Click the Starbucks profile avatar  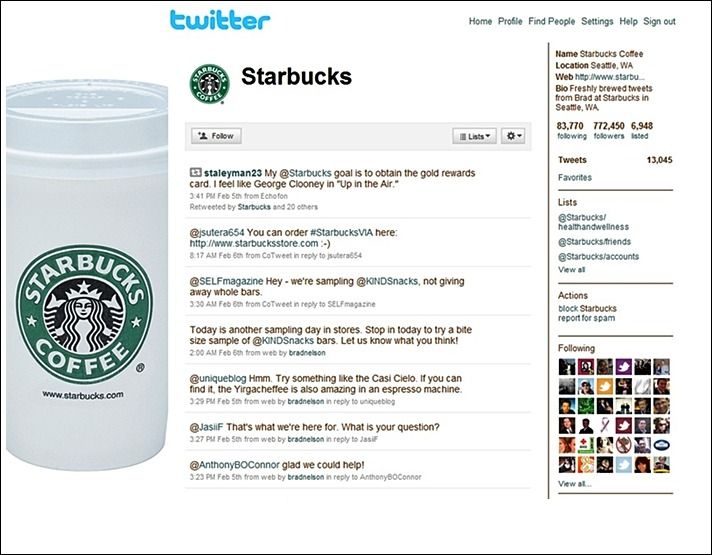point(209,84)
